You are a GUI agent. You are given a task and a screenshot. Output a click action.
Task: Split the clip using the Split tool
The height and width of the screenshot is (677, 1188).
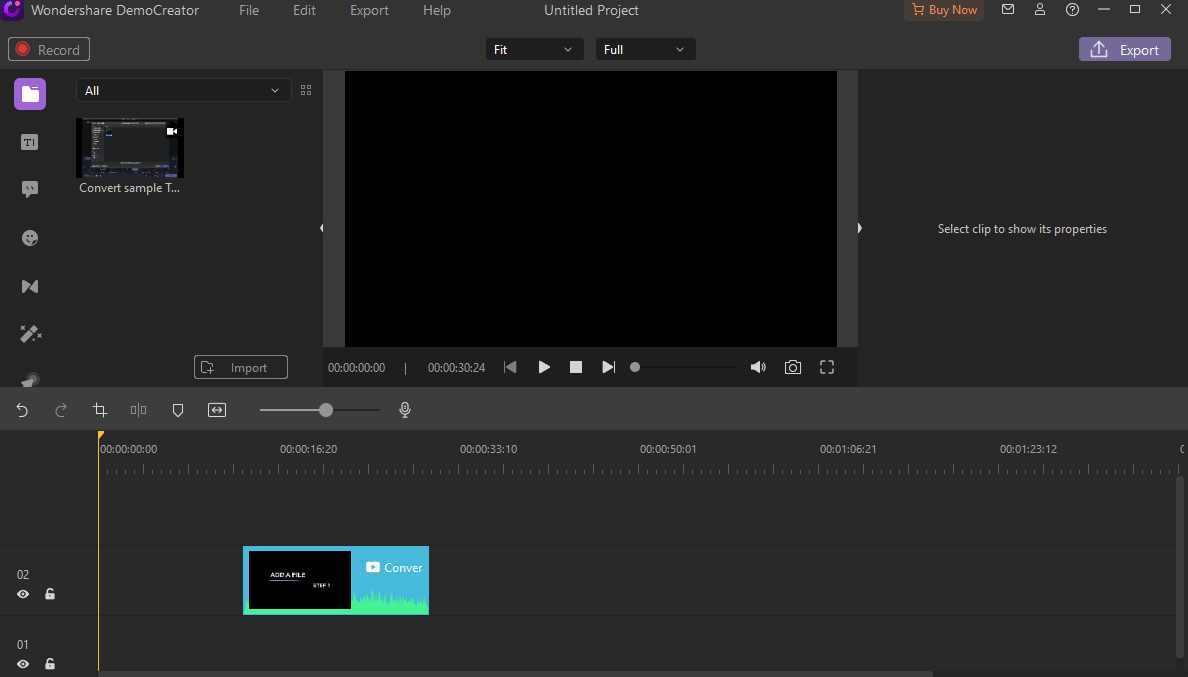tap(138, 409)
